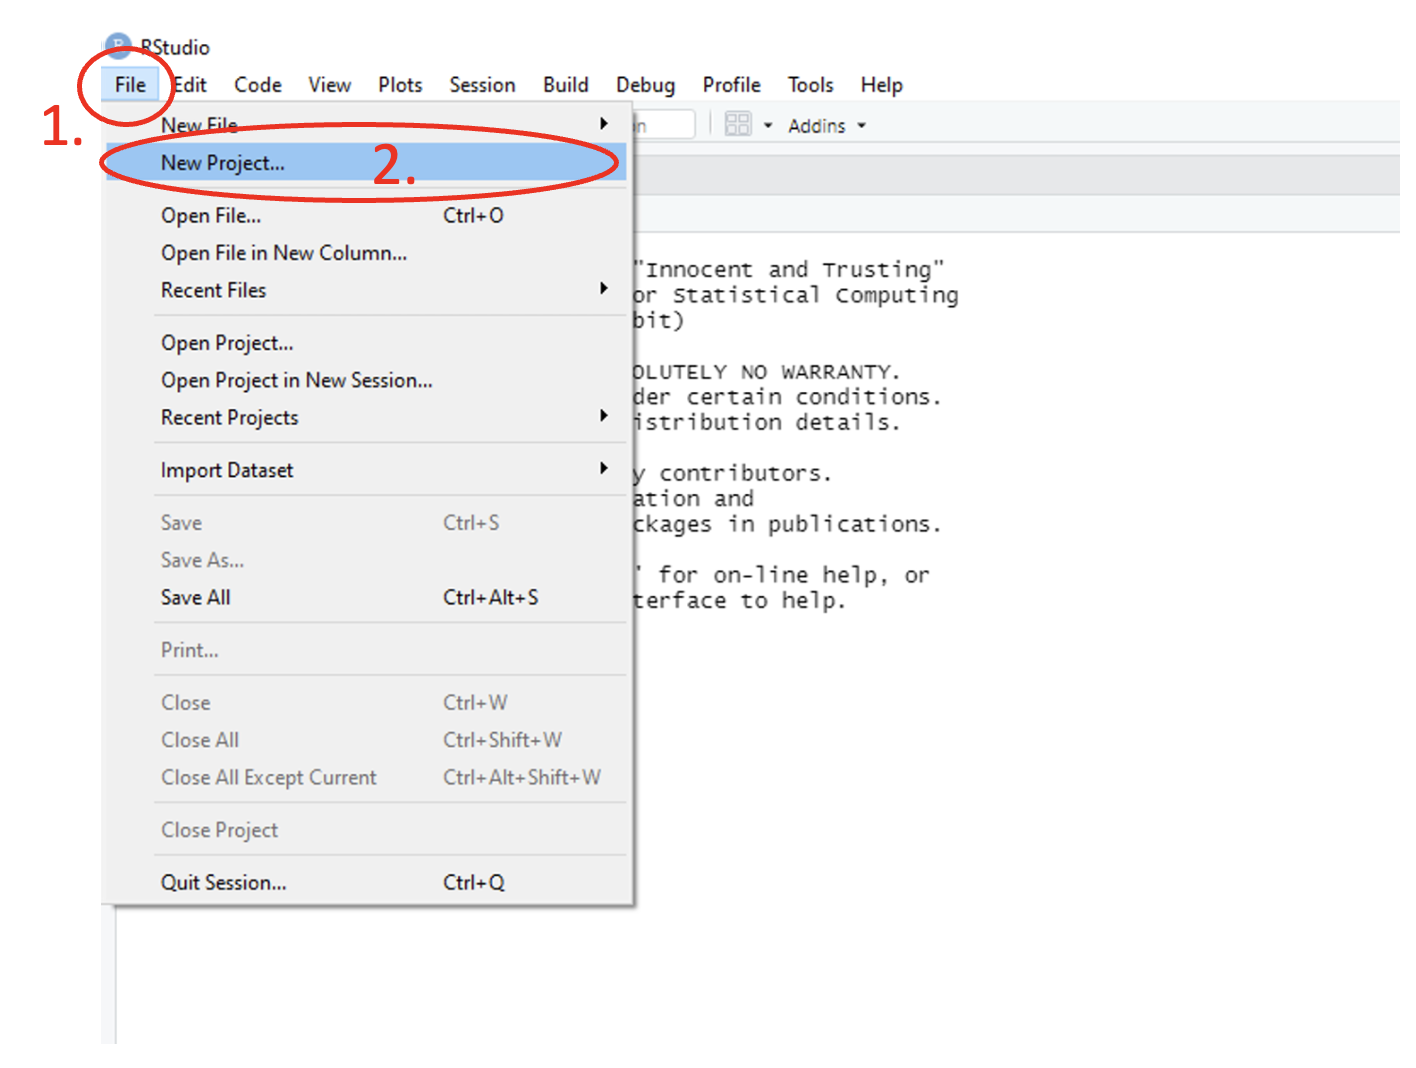Image resolution: width=1416 pixels, height=1068 pixels.
Task: Open the Code menu
Action: (258, 85)
